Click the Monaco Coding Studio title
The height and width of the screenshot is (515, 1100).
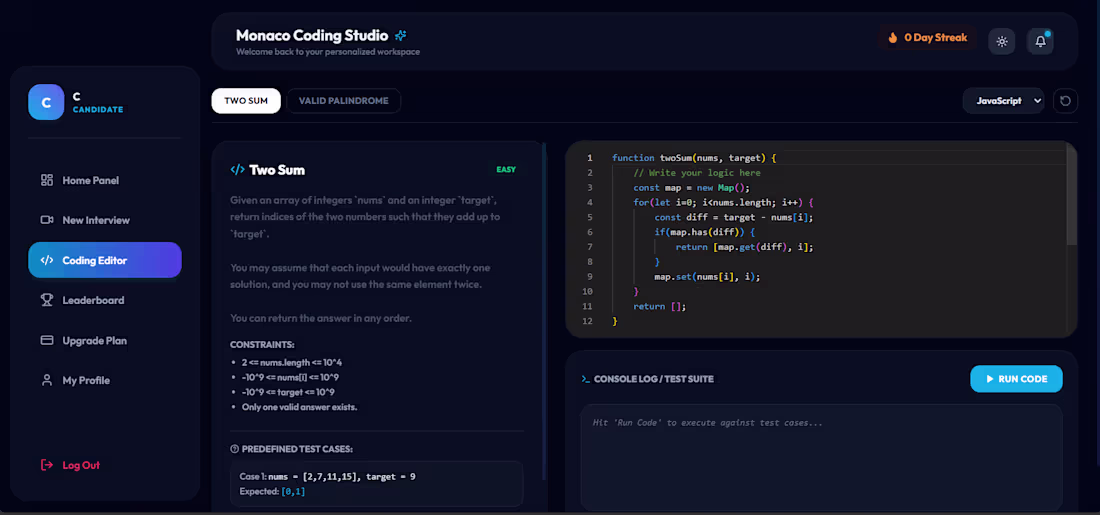312,35
